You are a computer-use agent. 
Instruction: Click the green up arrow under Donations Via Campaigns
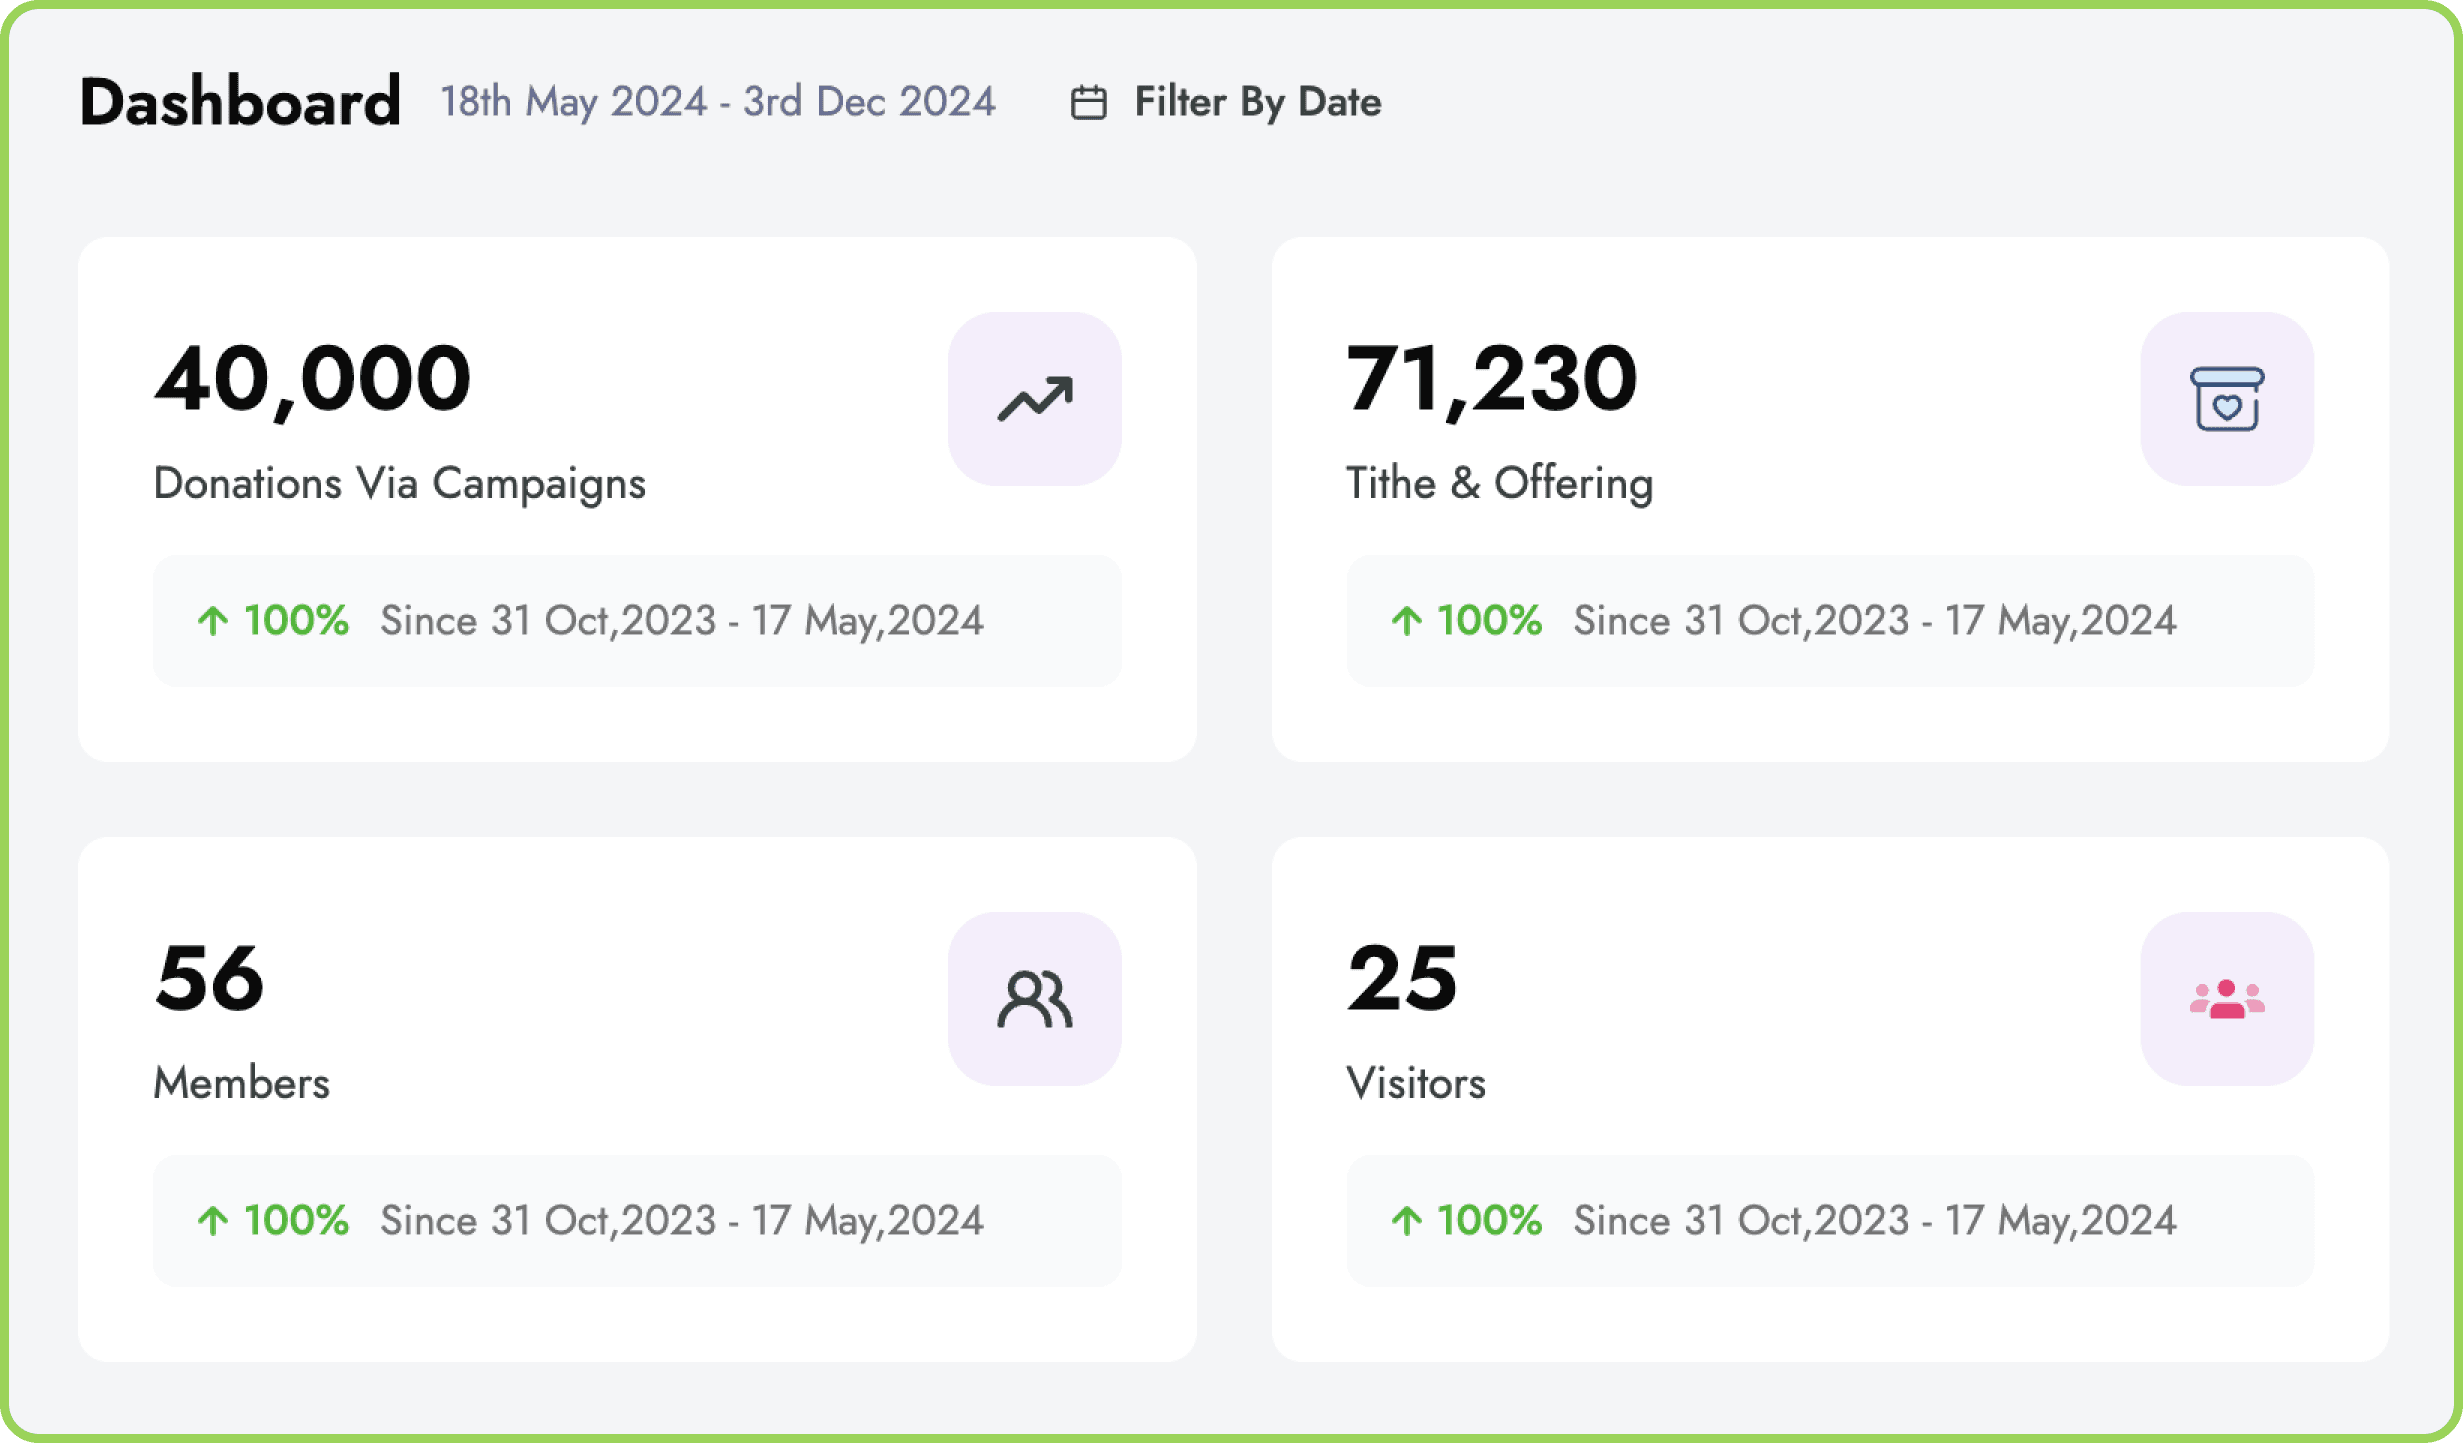point(212,621)
